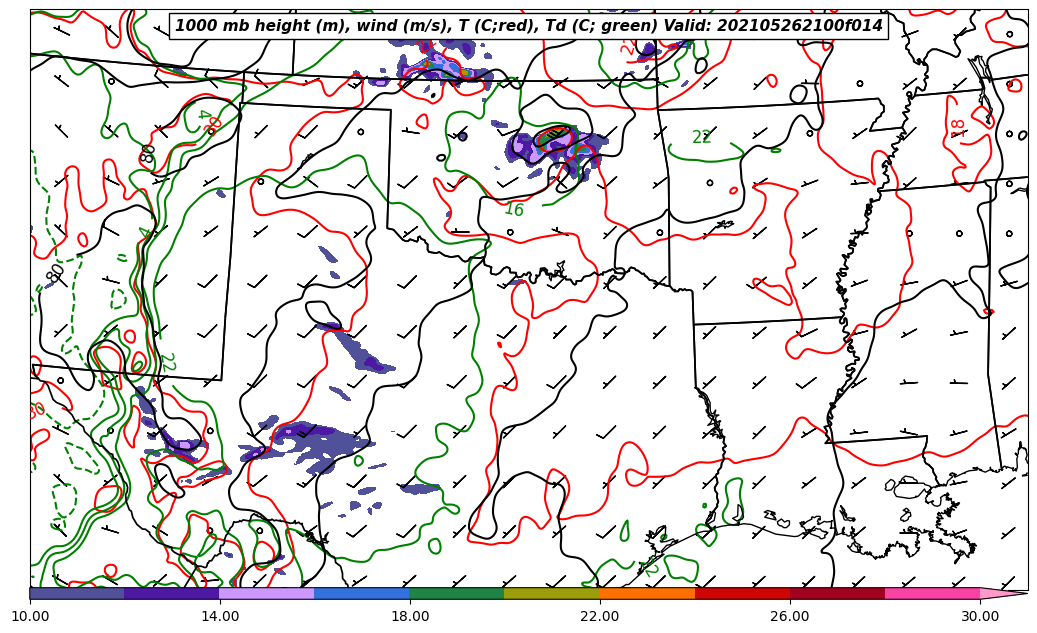Click the 10.00 colorbar tick label
The width and height of the screenshot is (1037, 633).
[30, 616]
